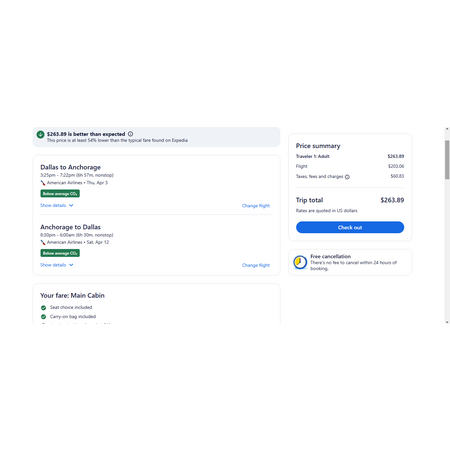The height and width of the screenshot is (450, 450).
Task: Click the Your fare: Main Cabin heading
Action: [x=72, y=295]
